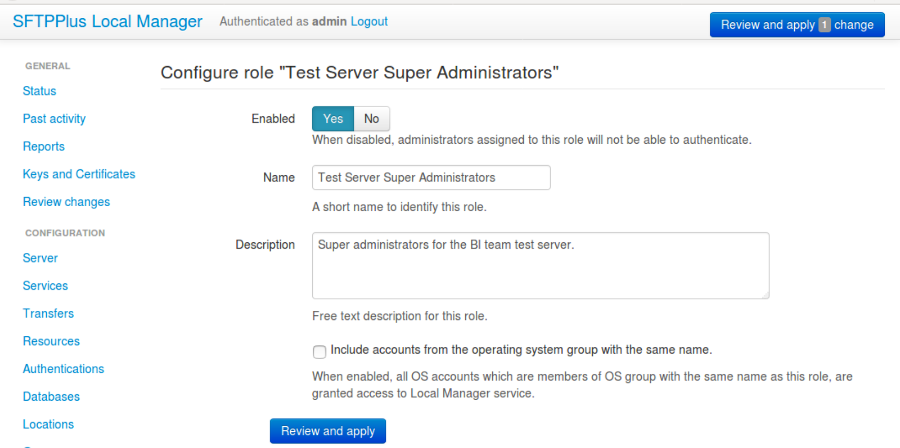Image resolution: width=900 pixels, height=448 pixels.
Task: Set Enabled to No
Action: pyautogui.click(x=371, y=119)
